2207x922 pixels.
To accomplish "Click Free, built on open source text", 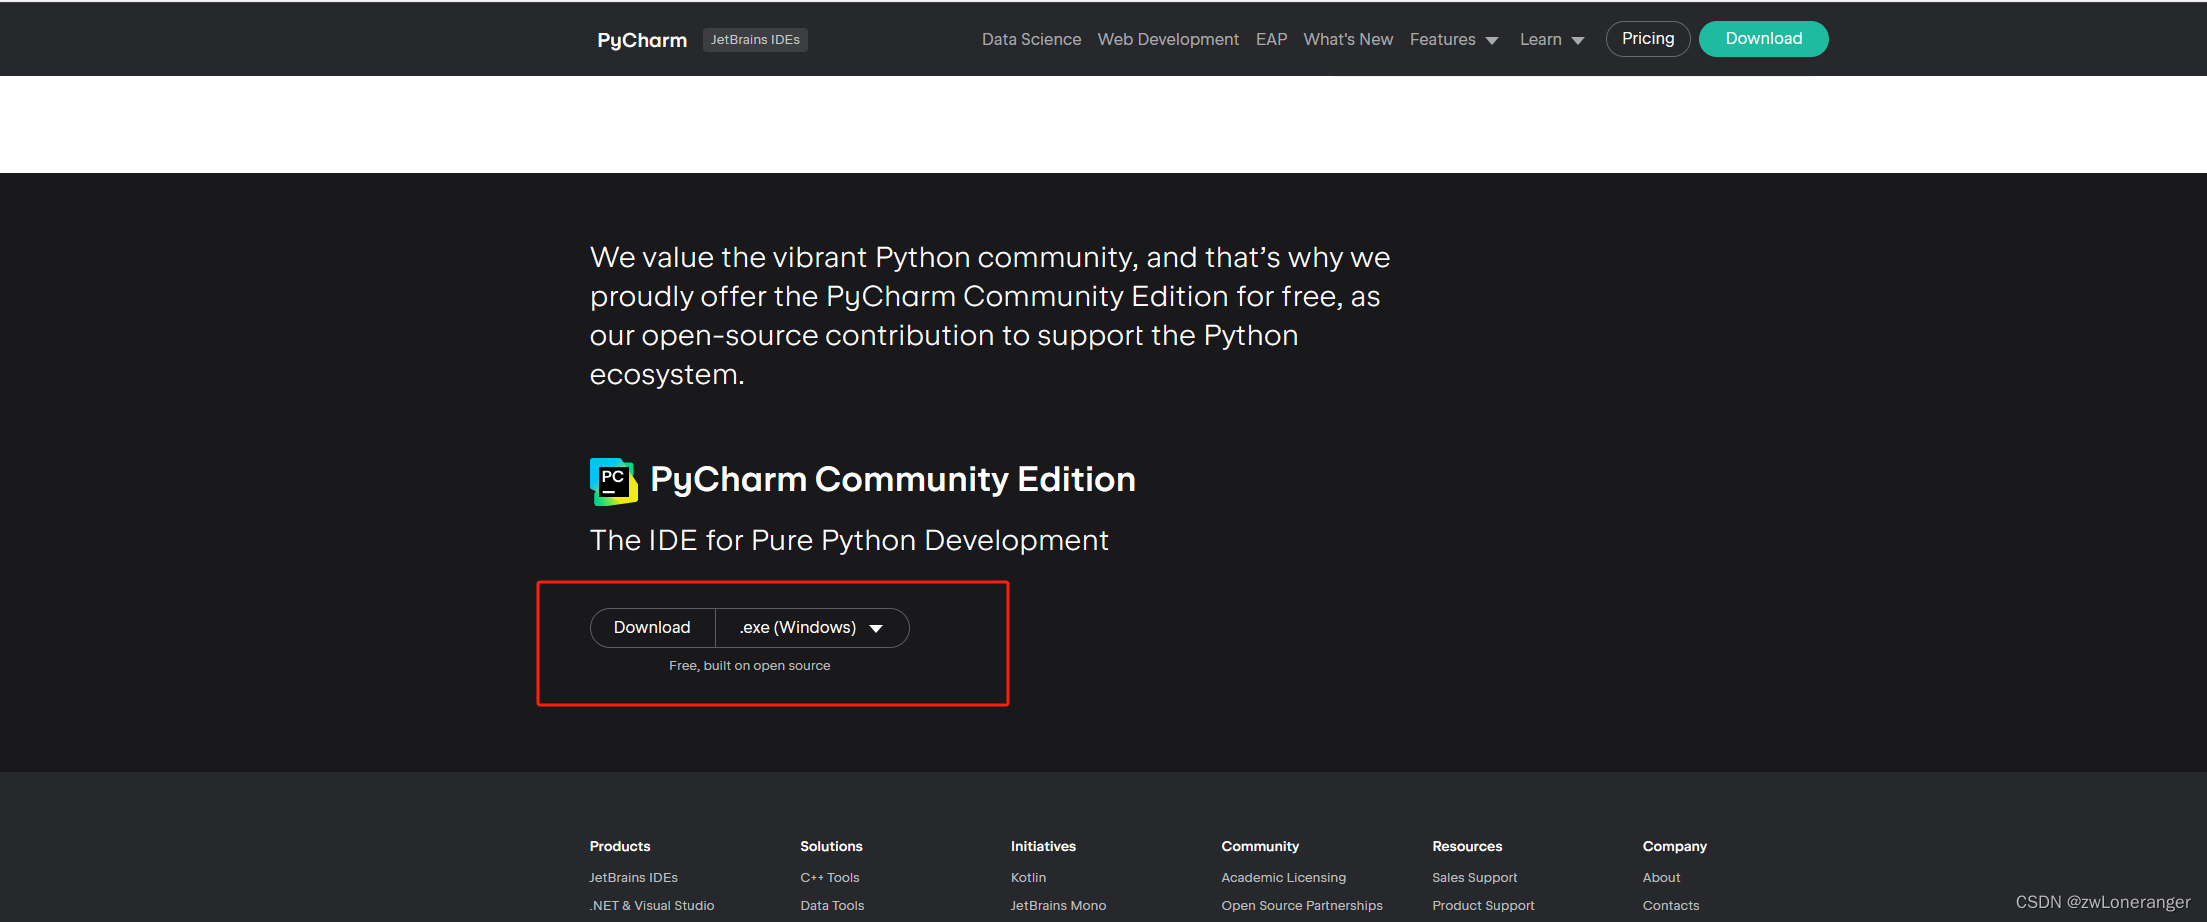I will point(750,666).
